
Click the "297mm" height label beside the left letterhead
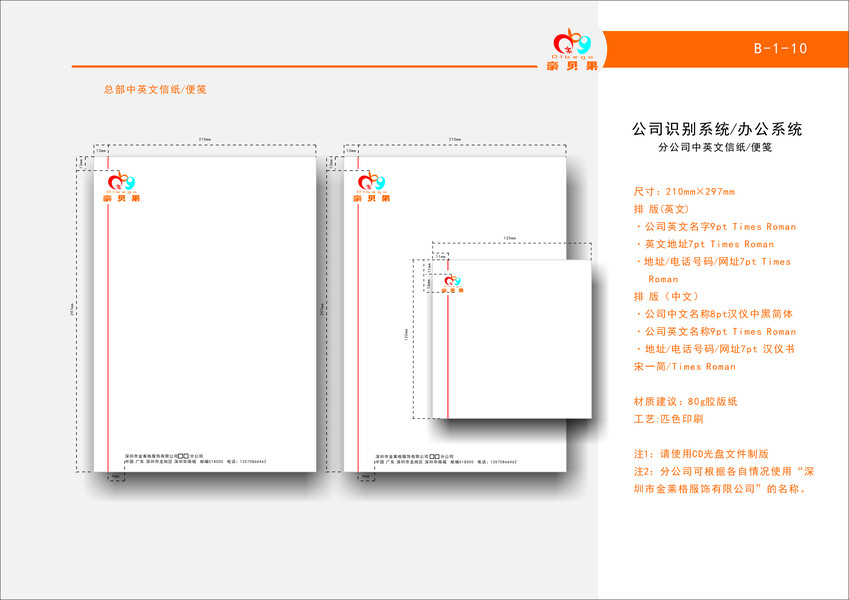pos(72,309)
